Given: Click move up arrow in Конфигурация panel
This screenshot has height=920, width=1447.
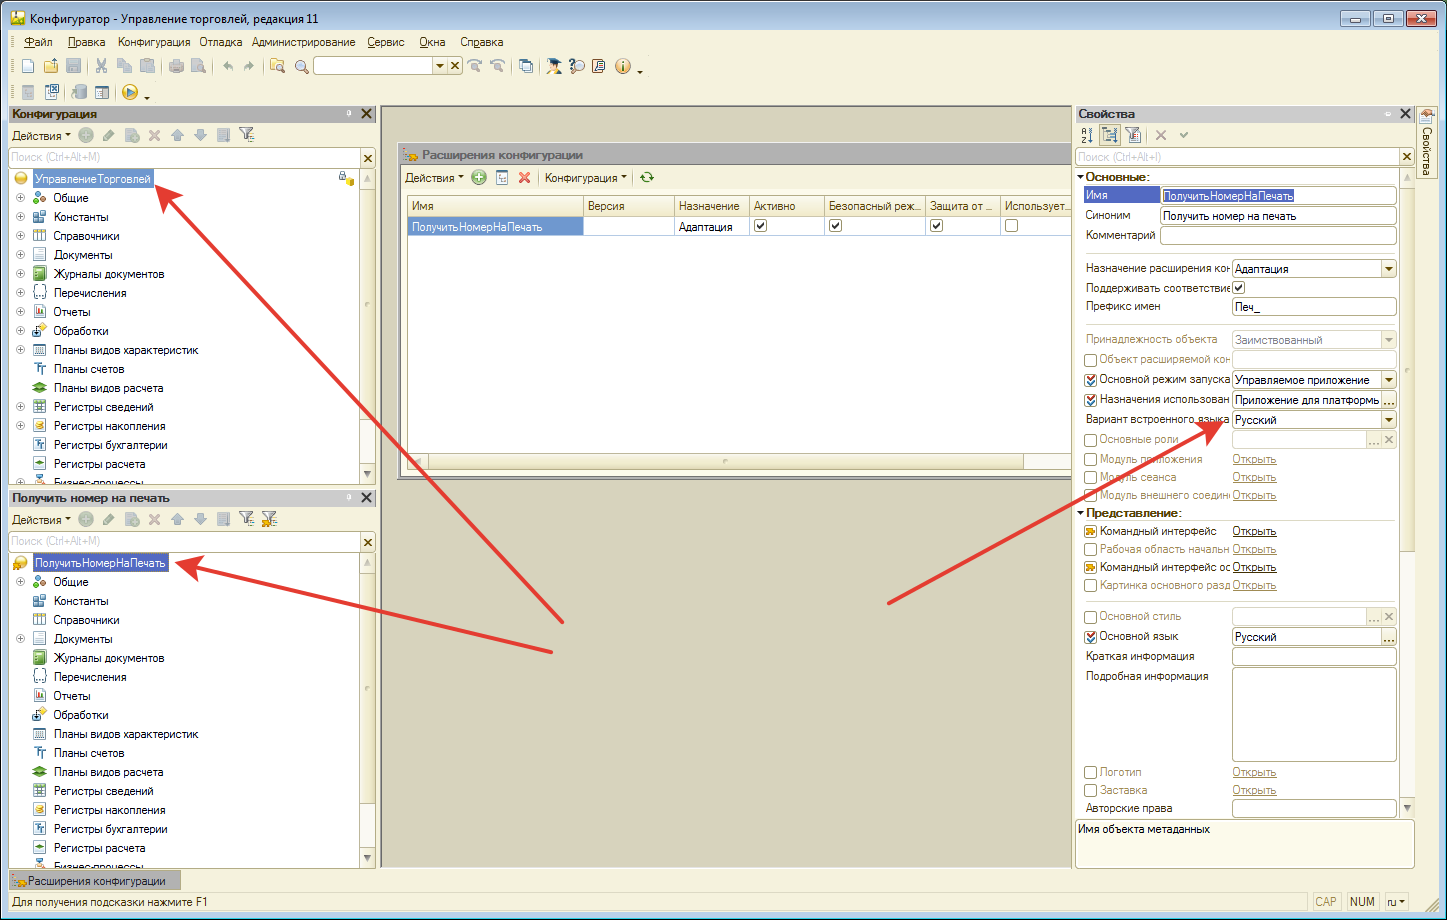Looking at the screenshot, I should [x=177, y=135].
